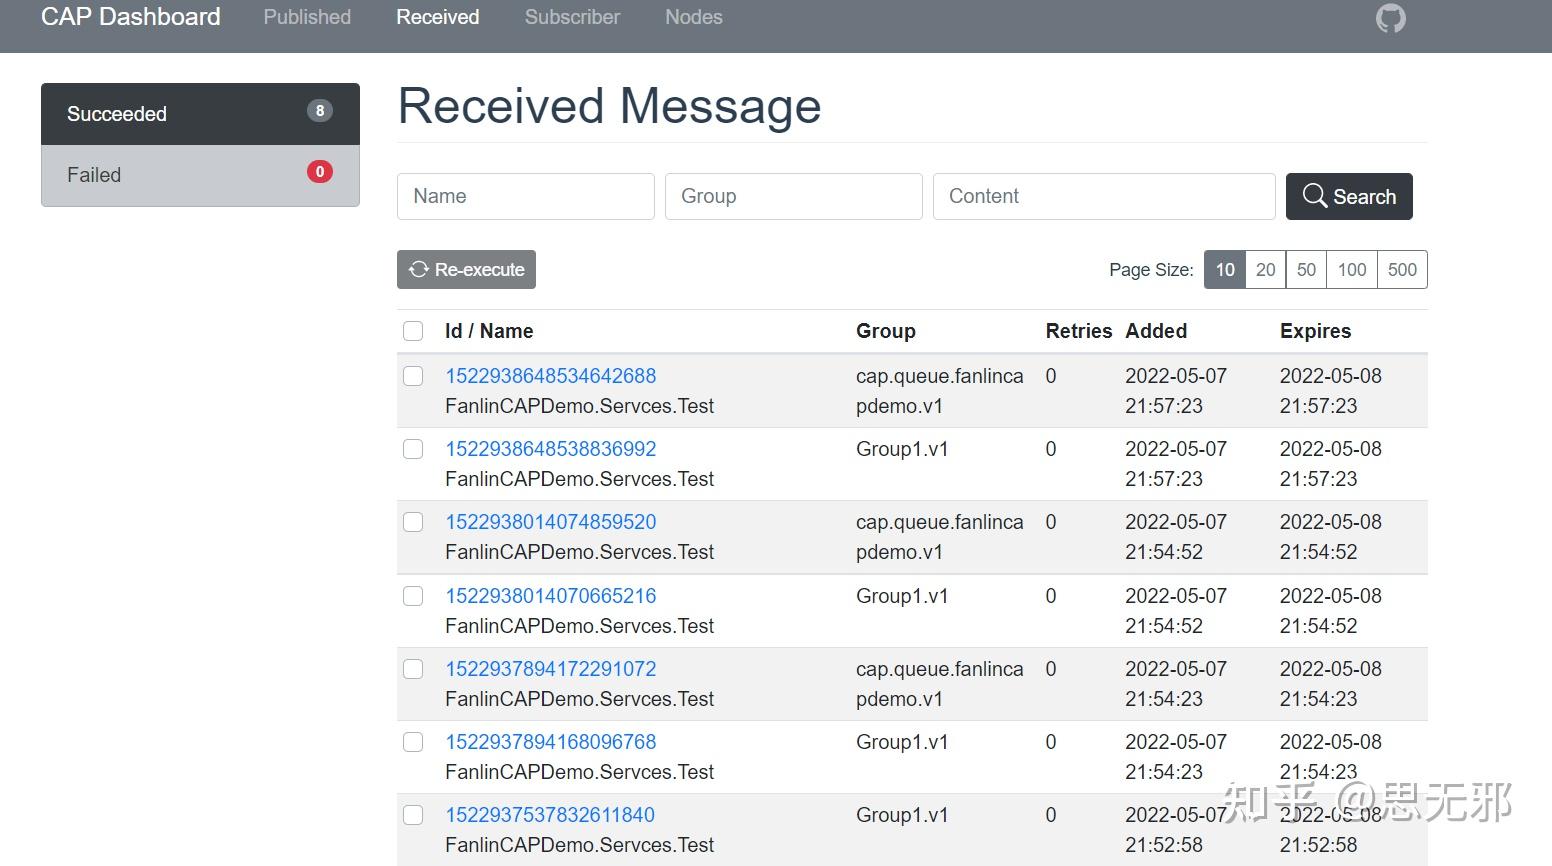Open the GitHub icon link
The height and width of the screenshot is (866, 1552).
[1390, 18]
